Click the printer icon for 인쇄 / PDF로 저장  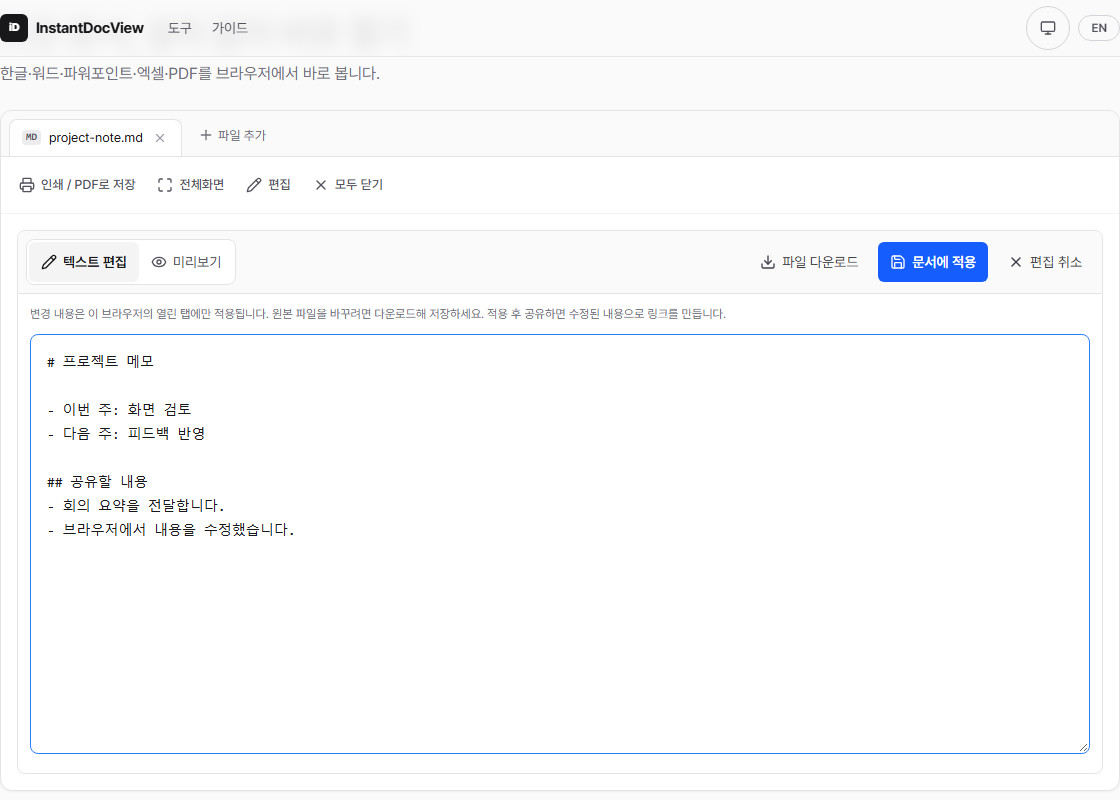click(x=26, y=185)
